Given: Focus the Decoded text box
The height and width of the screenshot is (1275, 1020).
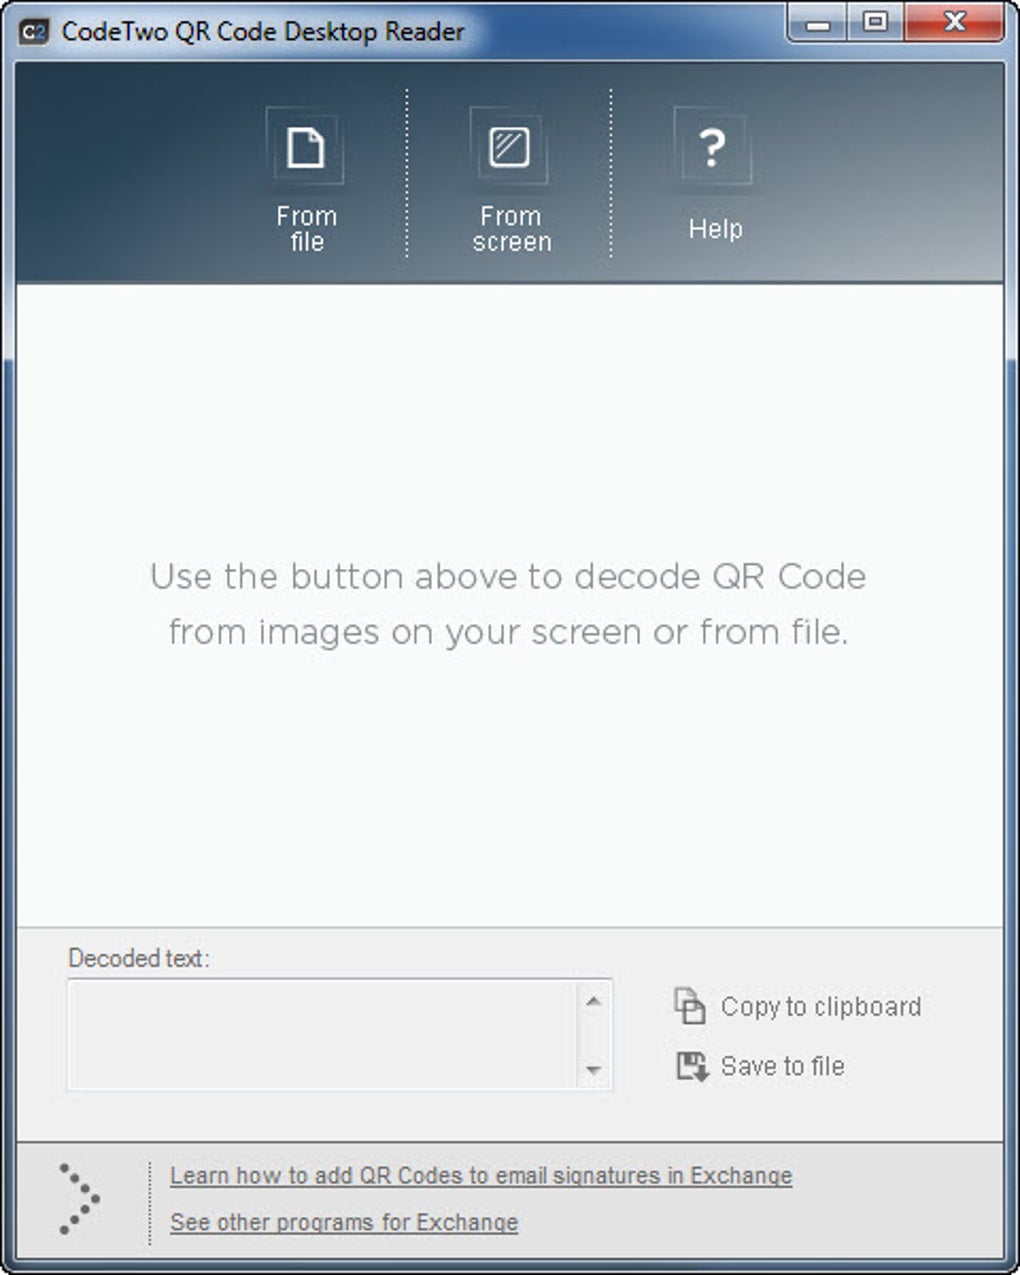Looking at the screenshot, I should [322, 1034].
